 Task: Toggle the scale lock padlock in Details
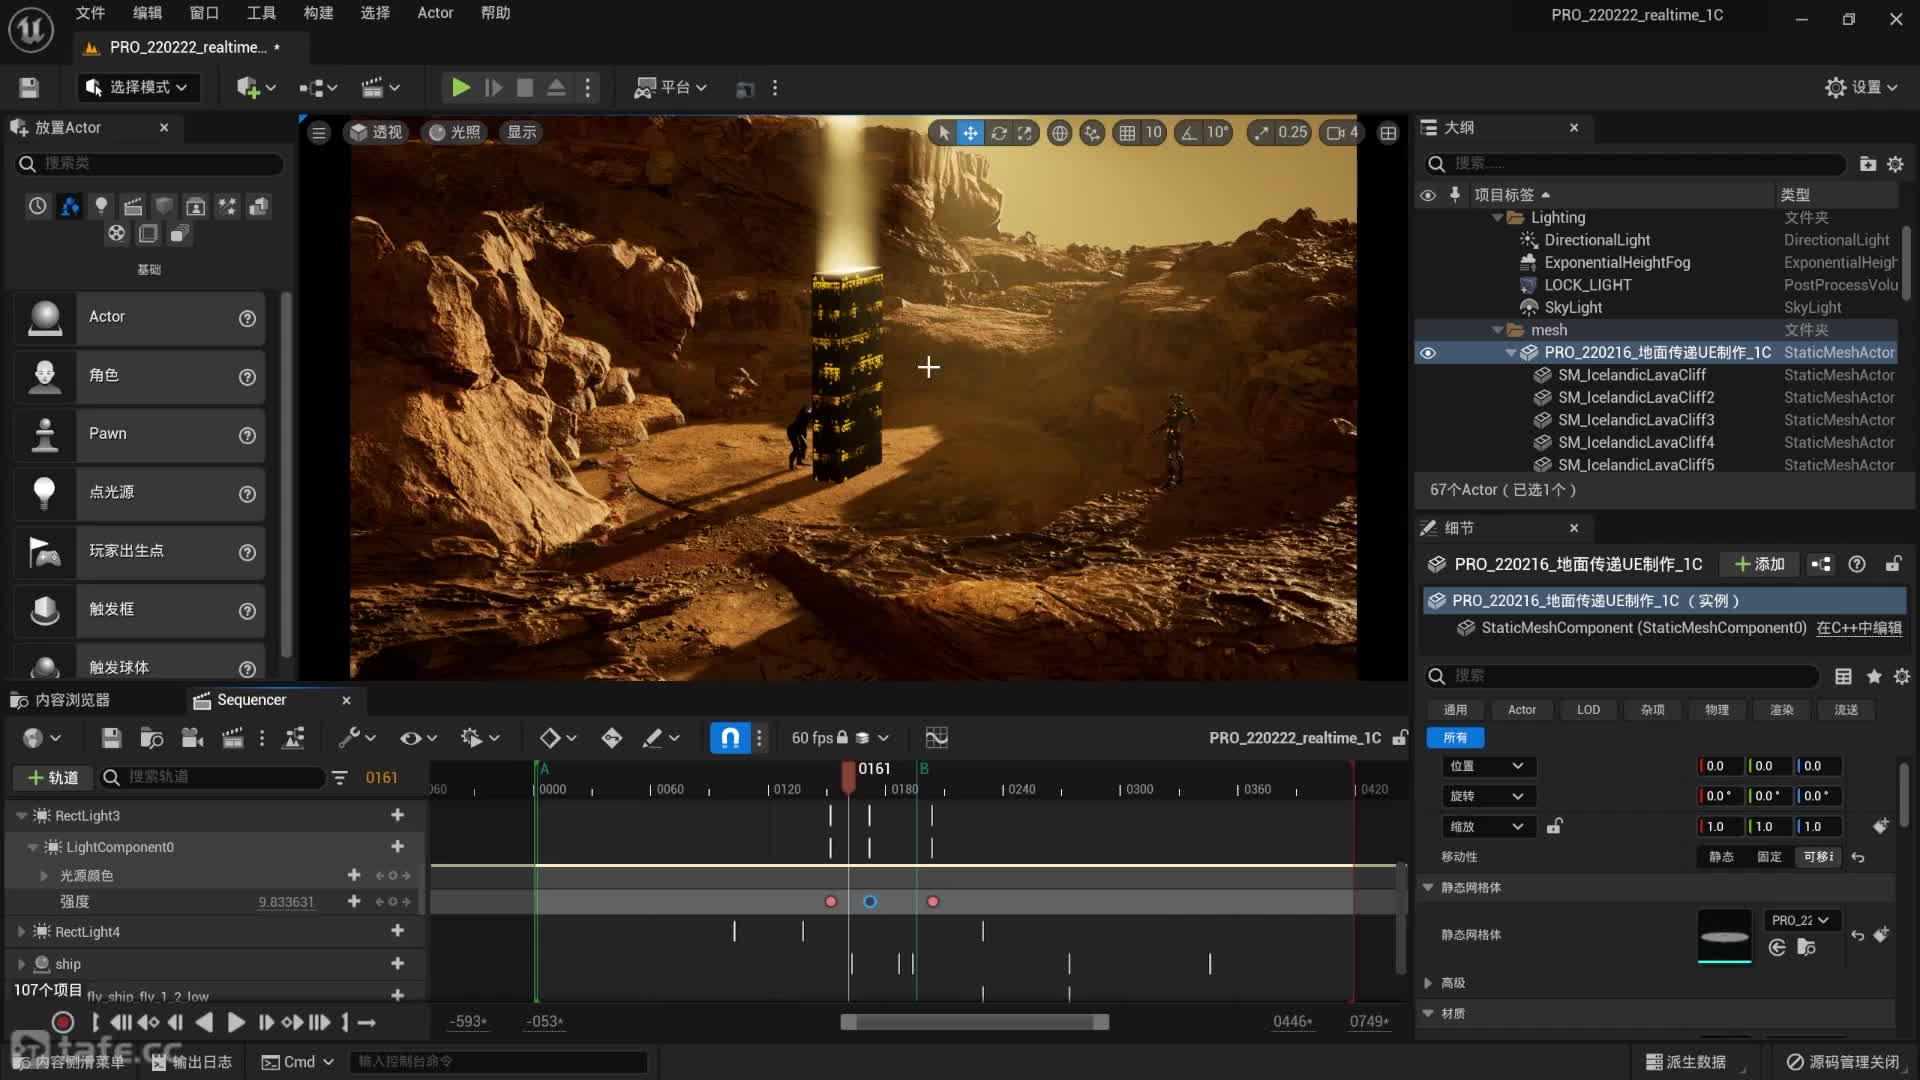tap(1555, 826)
